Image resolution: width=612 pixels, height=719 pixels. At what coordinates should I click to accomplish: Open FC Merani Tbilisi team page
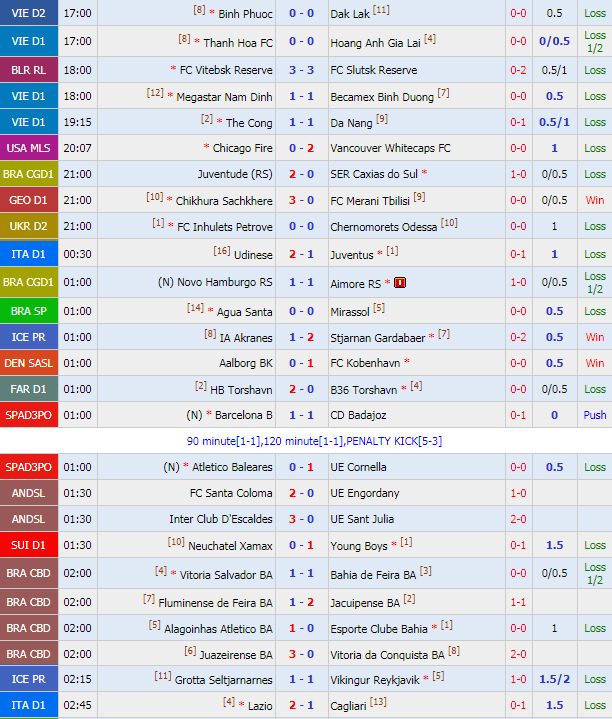point(369,201)
